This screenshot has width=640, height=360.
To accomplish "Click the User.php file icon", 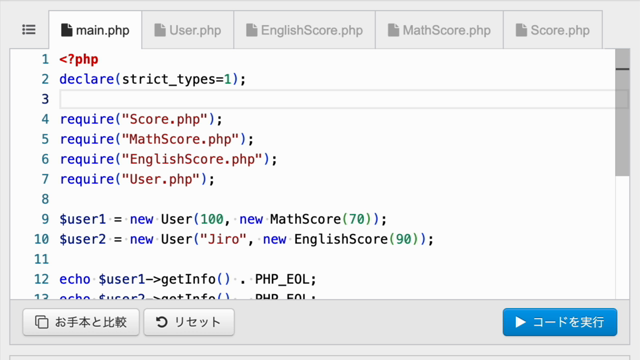I will [x=160, y=30].
